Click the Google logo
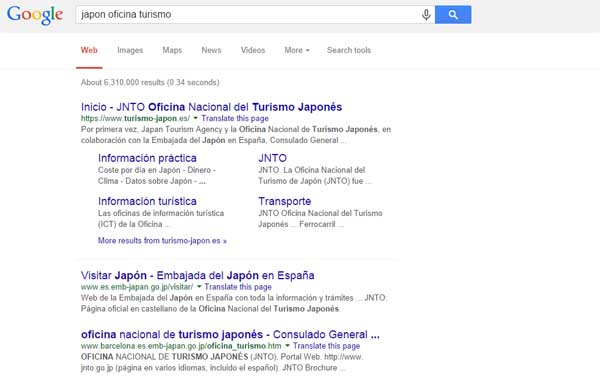 click(35, 15)
